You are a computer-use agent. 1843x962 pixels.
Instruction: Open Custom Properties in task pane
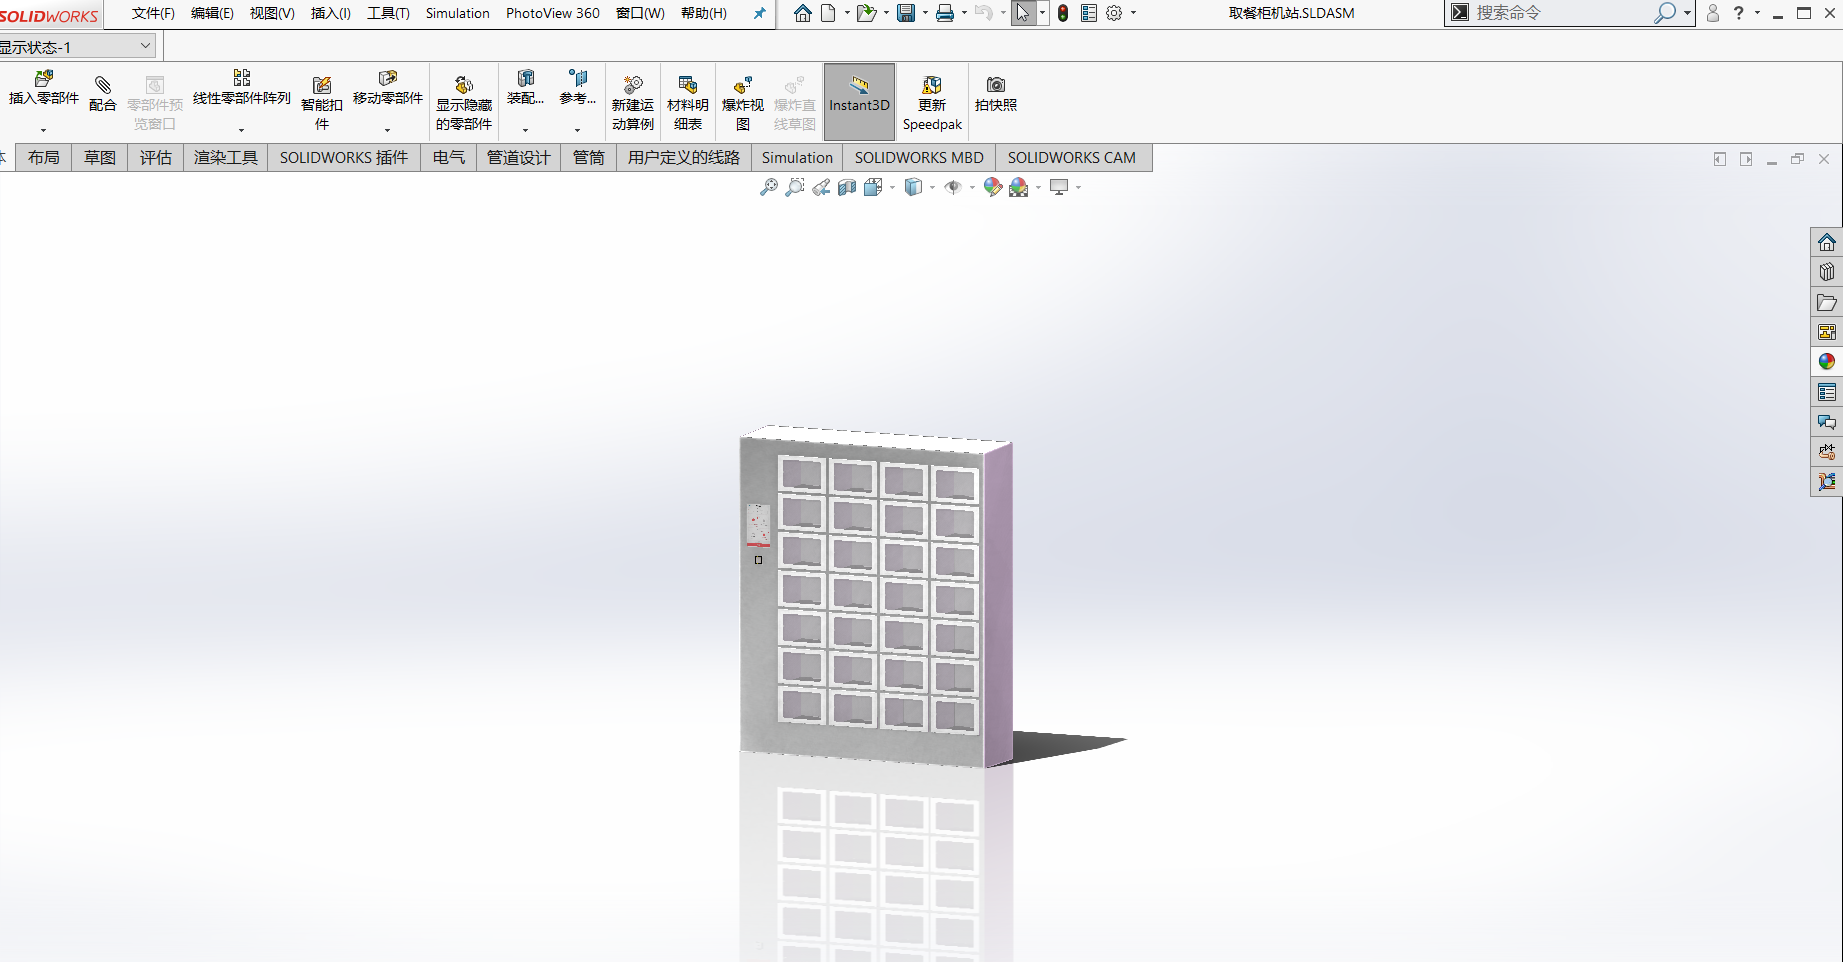[1827, 392]
